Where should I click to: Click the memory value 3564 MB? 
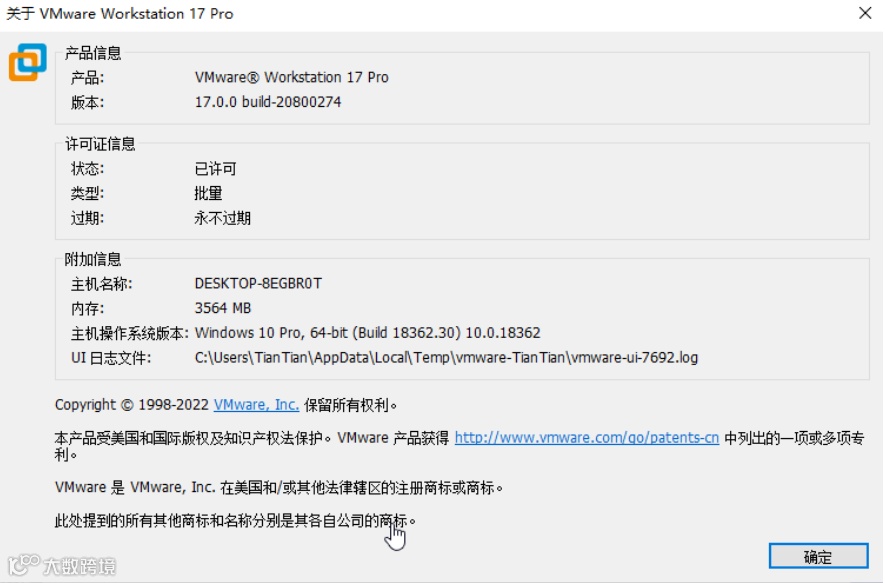(222, 308)
